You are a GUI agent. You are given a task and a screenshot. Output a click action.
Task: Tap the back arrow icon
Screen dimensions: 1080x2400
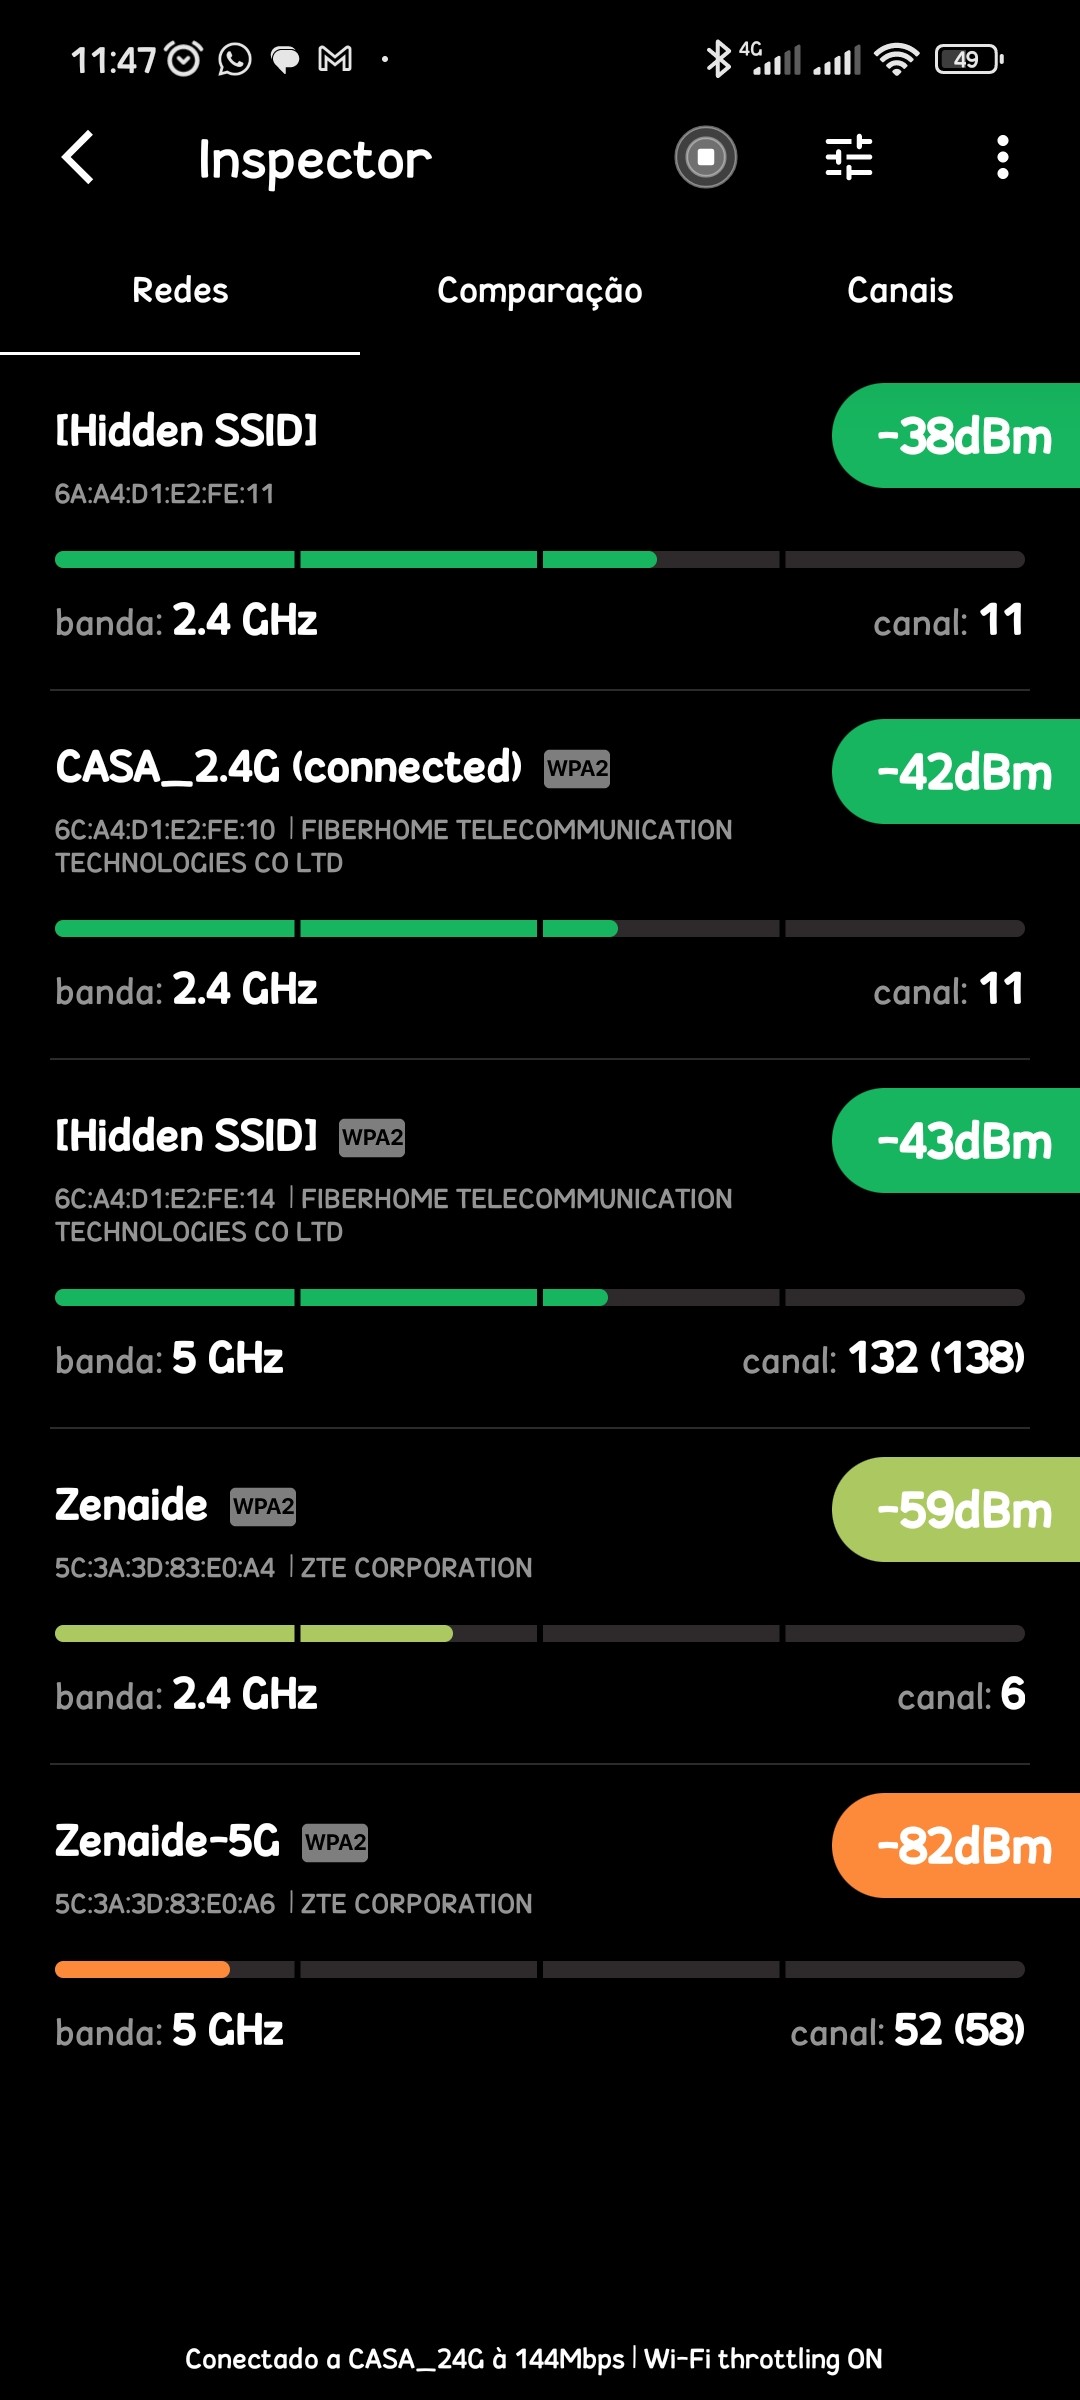[78, 158]
